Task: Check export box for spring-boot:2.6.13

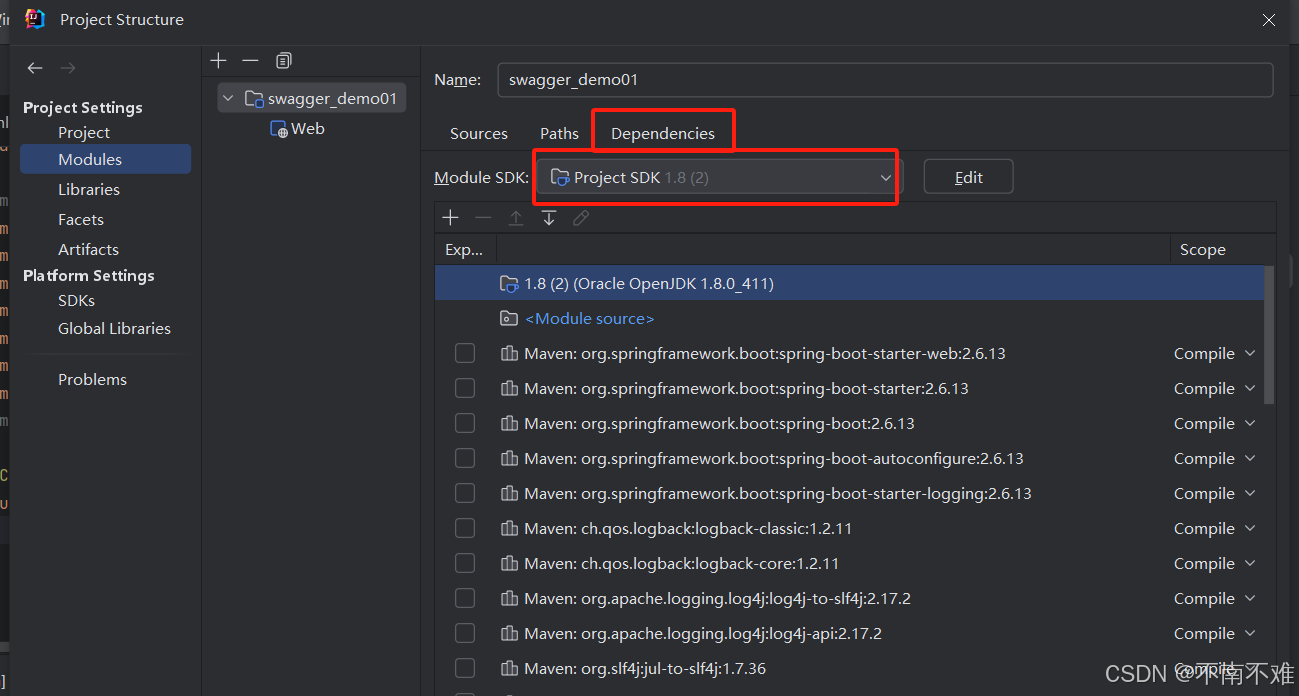Action: tap(465, 423)
